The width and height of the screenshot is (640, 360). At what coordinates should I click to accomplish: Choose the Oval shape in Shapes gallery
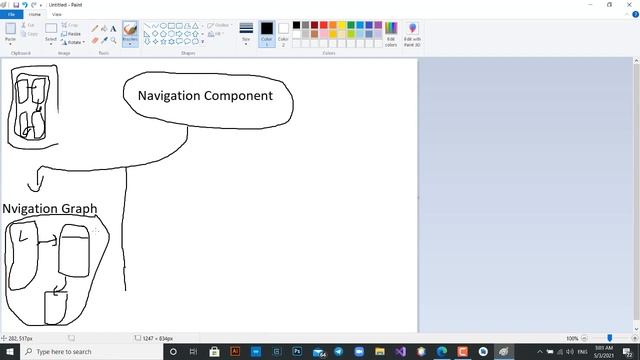pyautogui.click(x=163, y=26)
